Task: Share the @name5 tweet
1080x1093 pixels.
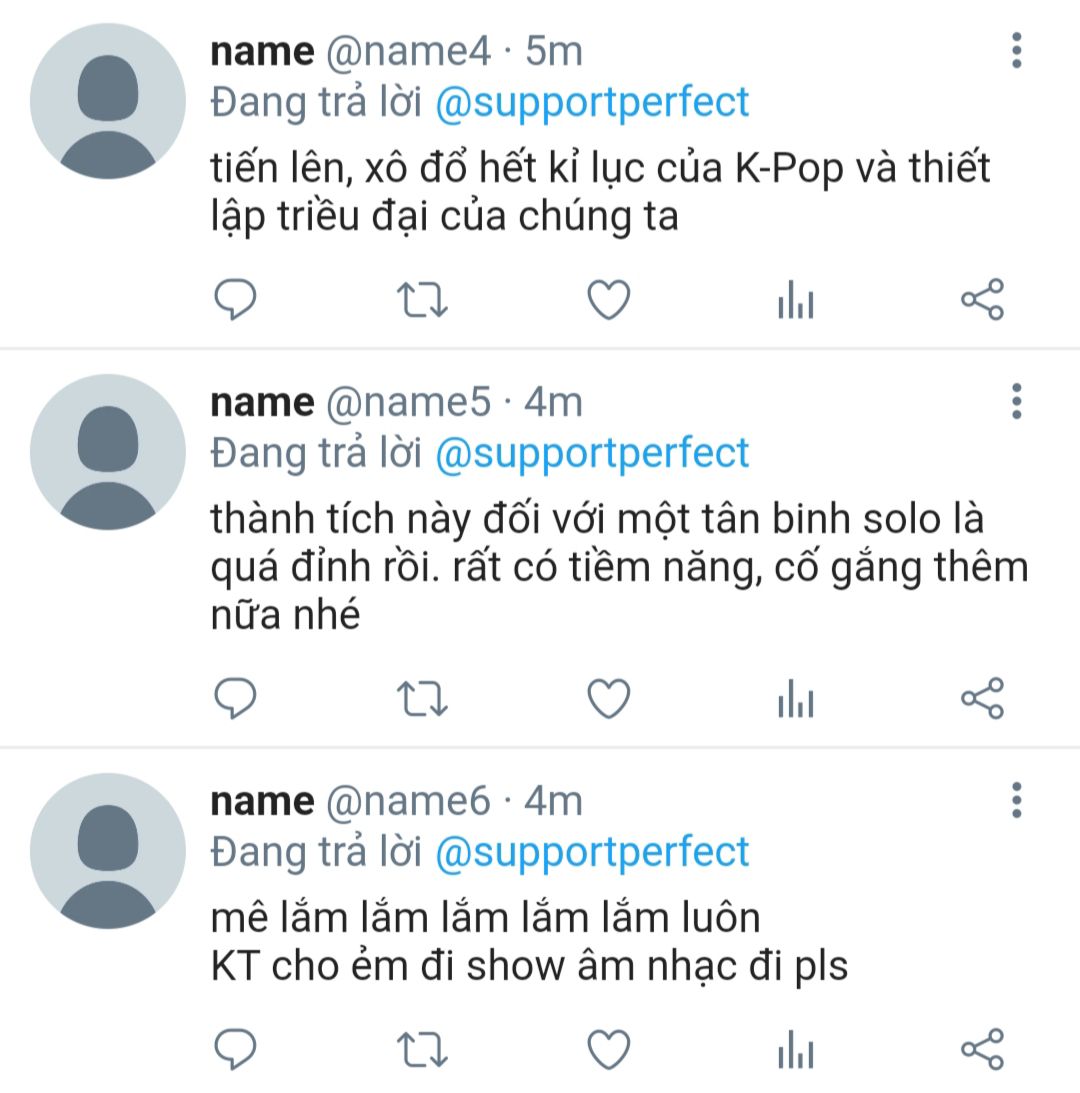Action: pos(982,698)
